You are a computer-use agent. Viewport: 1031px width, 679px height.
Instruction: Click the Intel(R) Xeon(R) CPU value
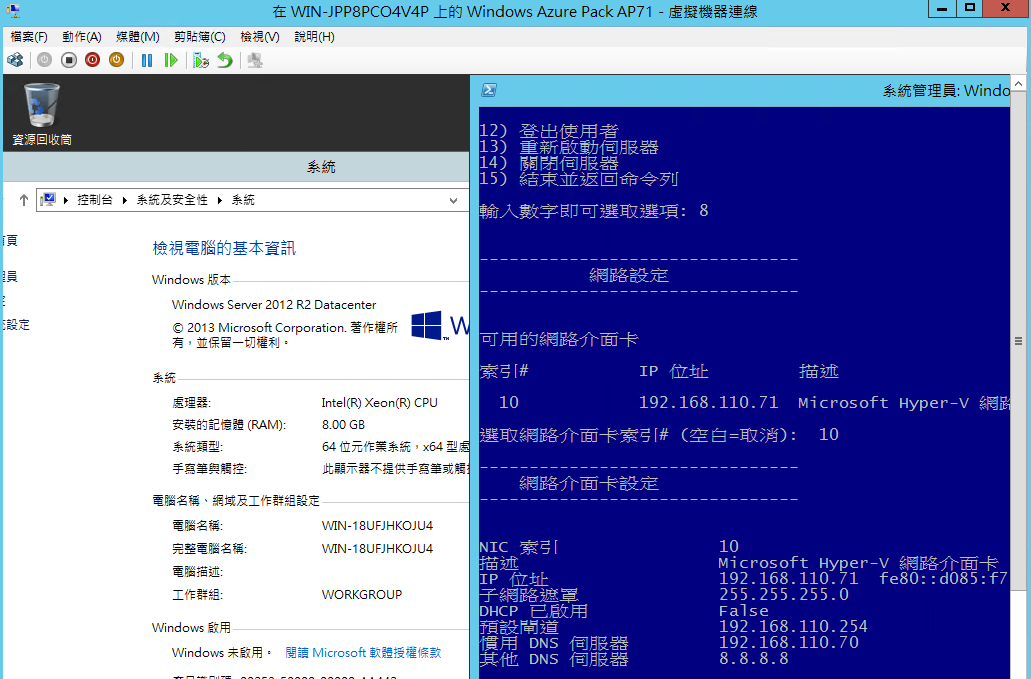tap(379, 402)
